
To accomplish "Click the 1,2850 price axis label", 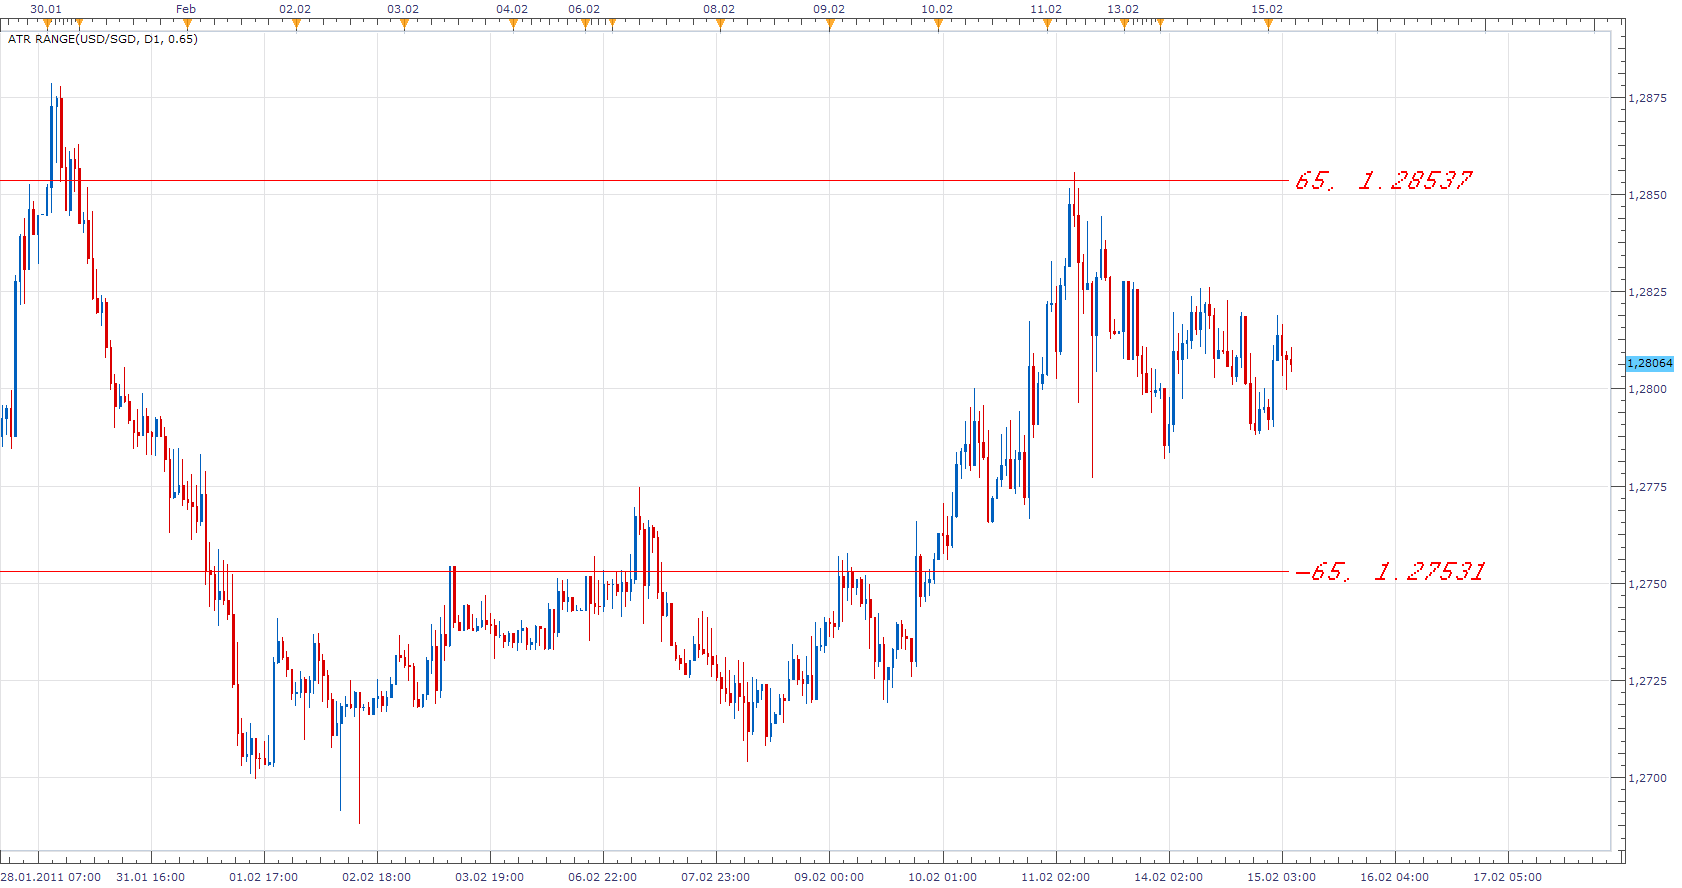I will point(1648,195).
